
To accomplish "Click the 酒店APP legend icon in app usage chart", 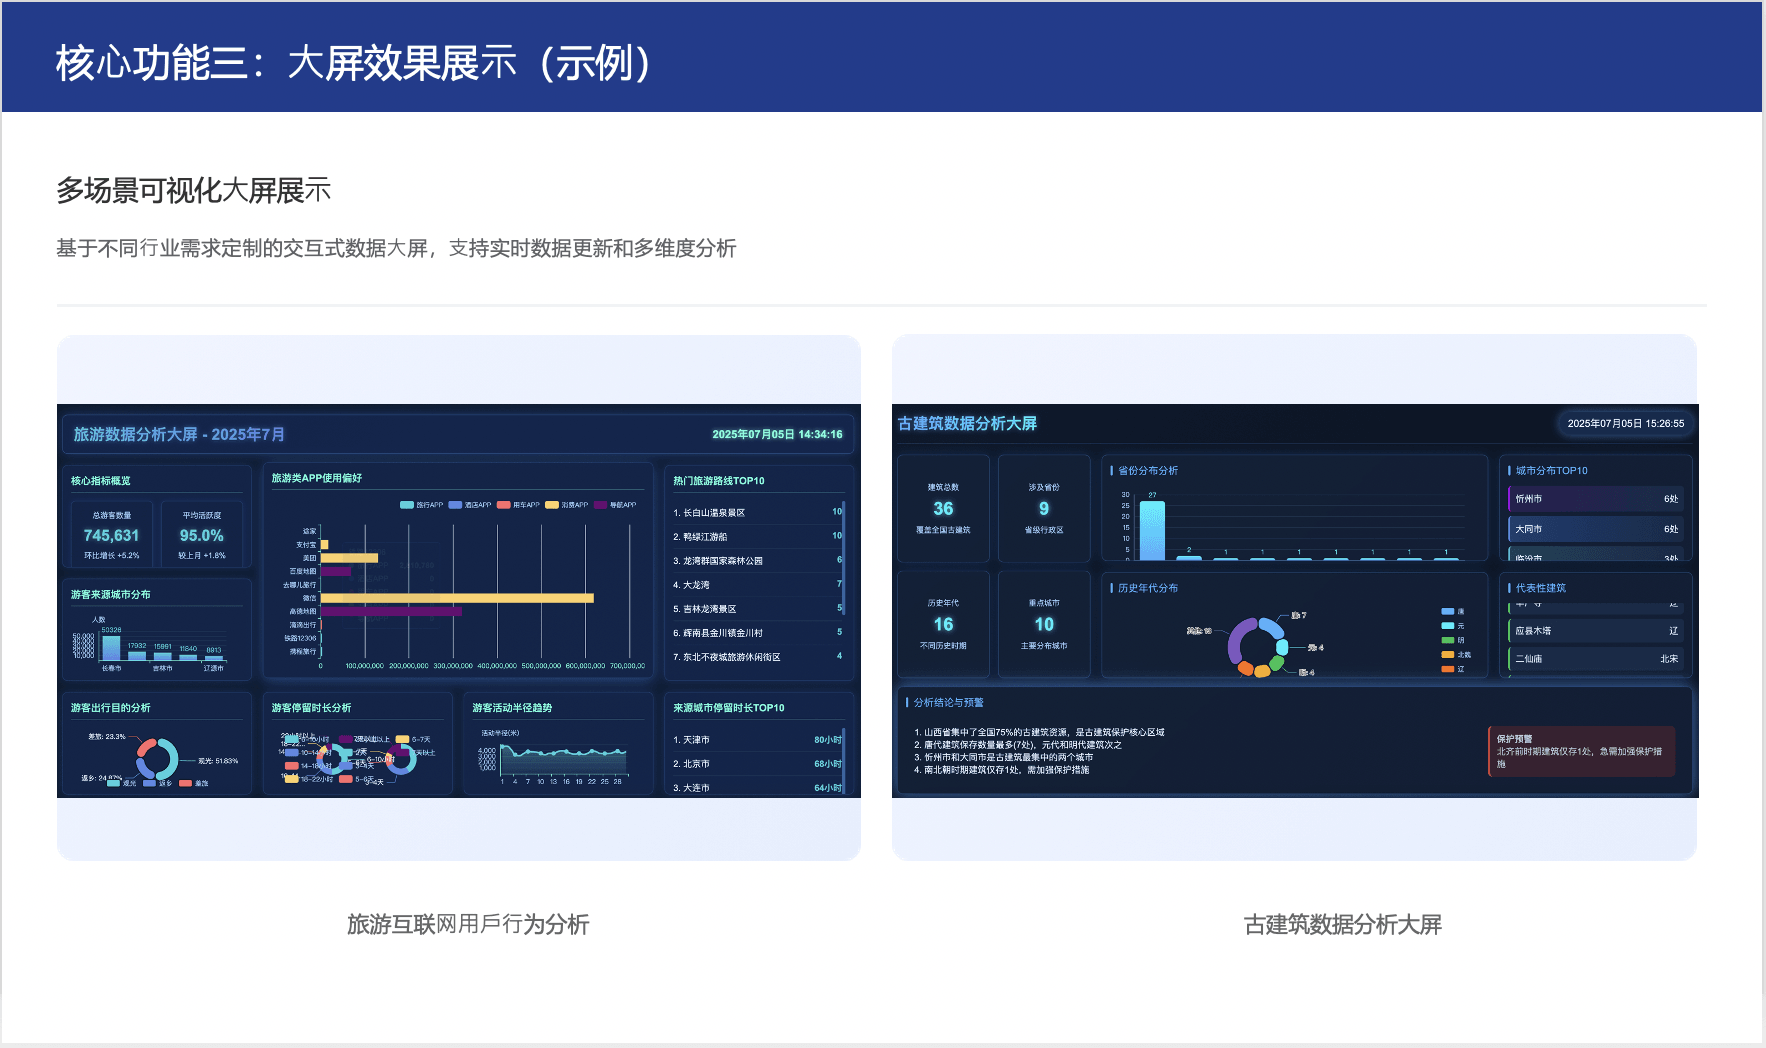I will point(455,505).
